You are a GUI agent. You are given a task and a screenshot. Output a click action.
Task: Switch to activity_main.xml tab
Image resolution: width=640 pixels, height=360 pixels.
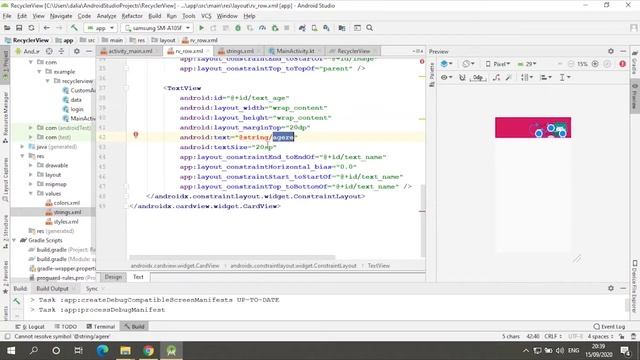coord(130,51)
